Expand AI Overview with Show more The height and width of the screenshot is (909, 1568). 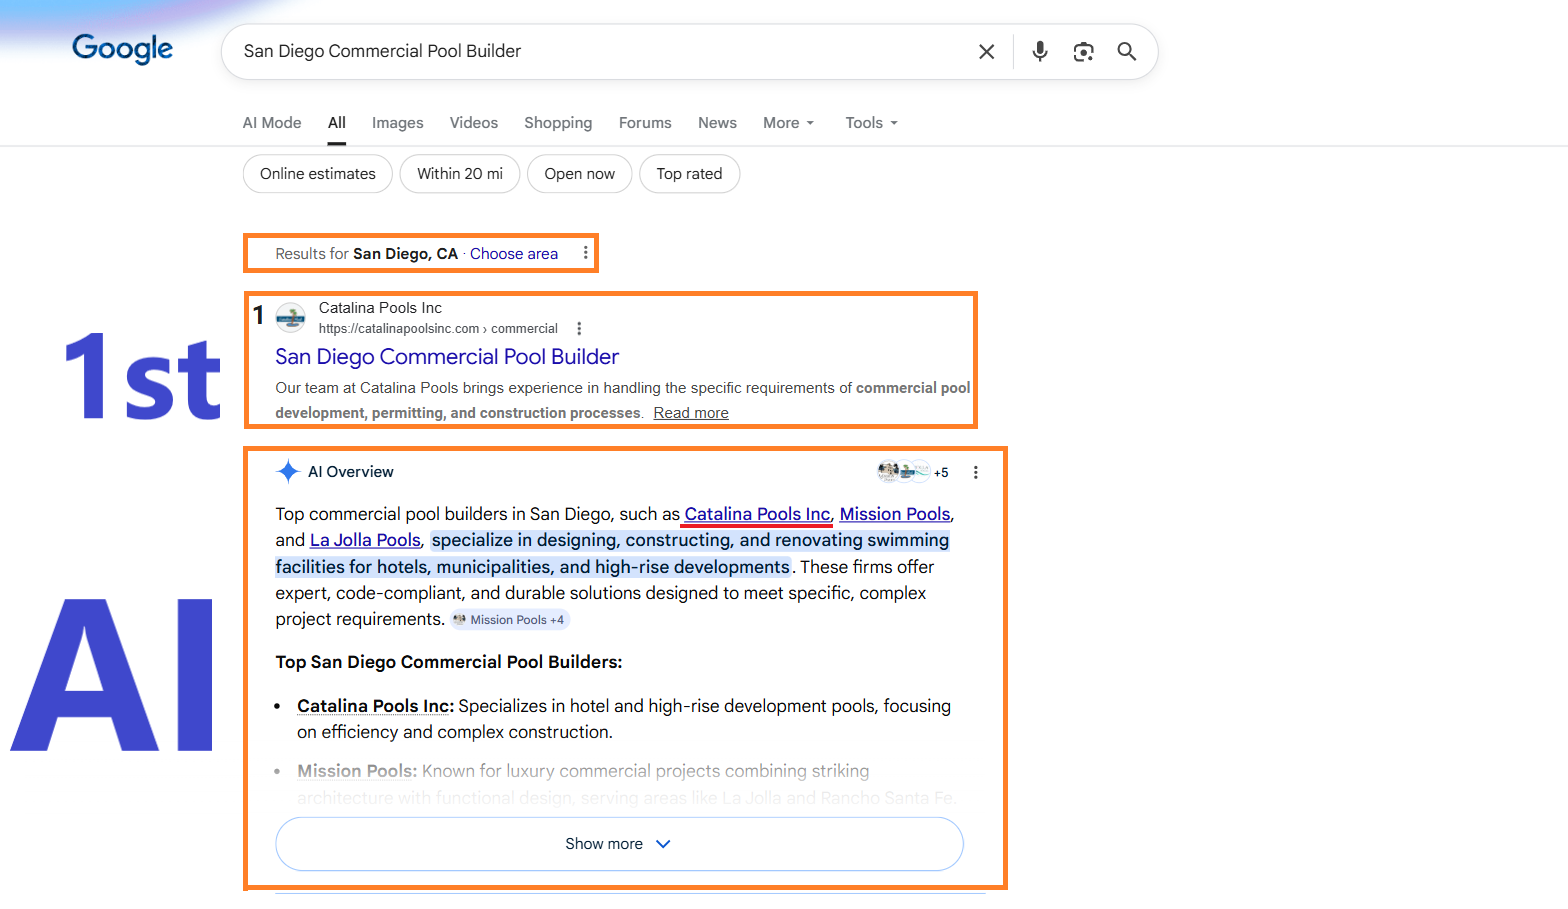(619, 844)
